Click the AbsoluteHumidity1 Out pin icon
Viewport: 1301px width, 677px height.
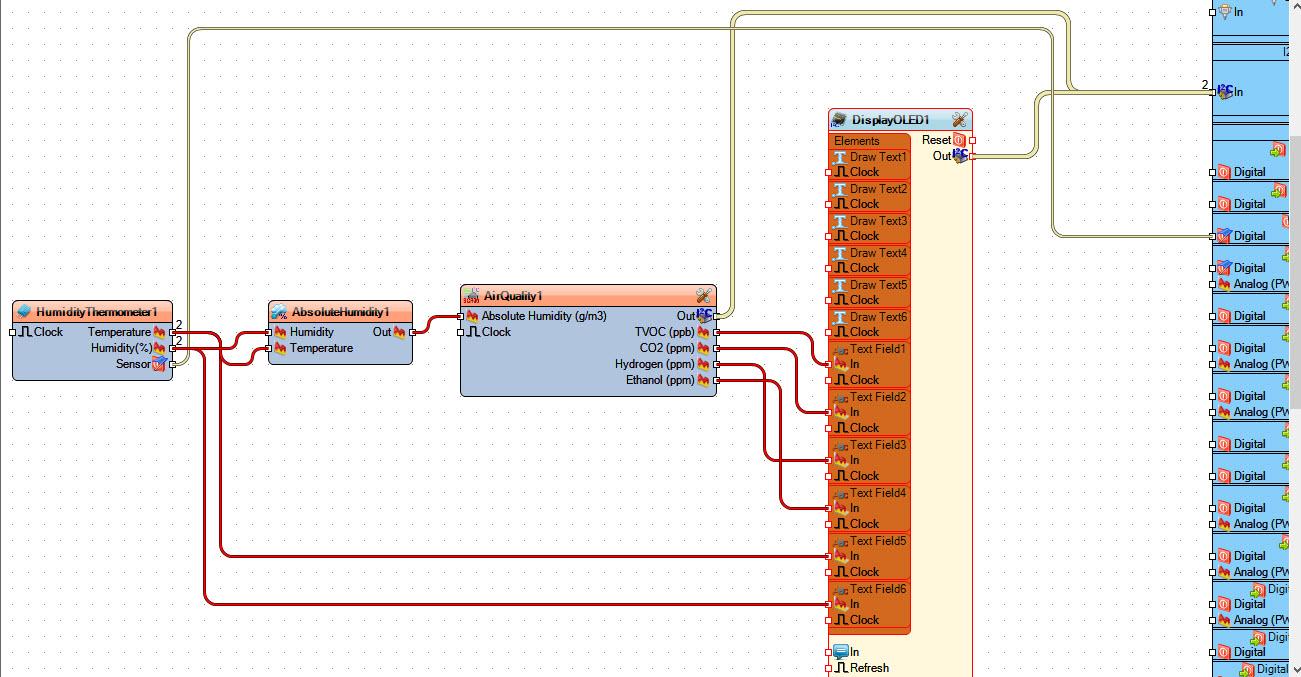pos(399,332)
